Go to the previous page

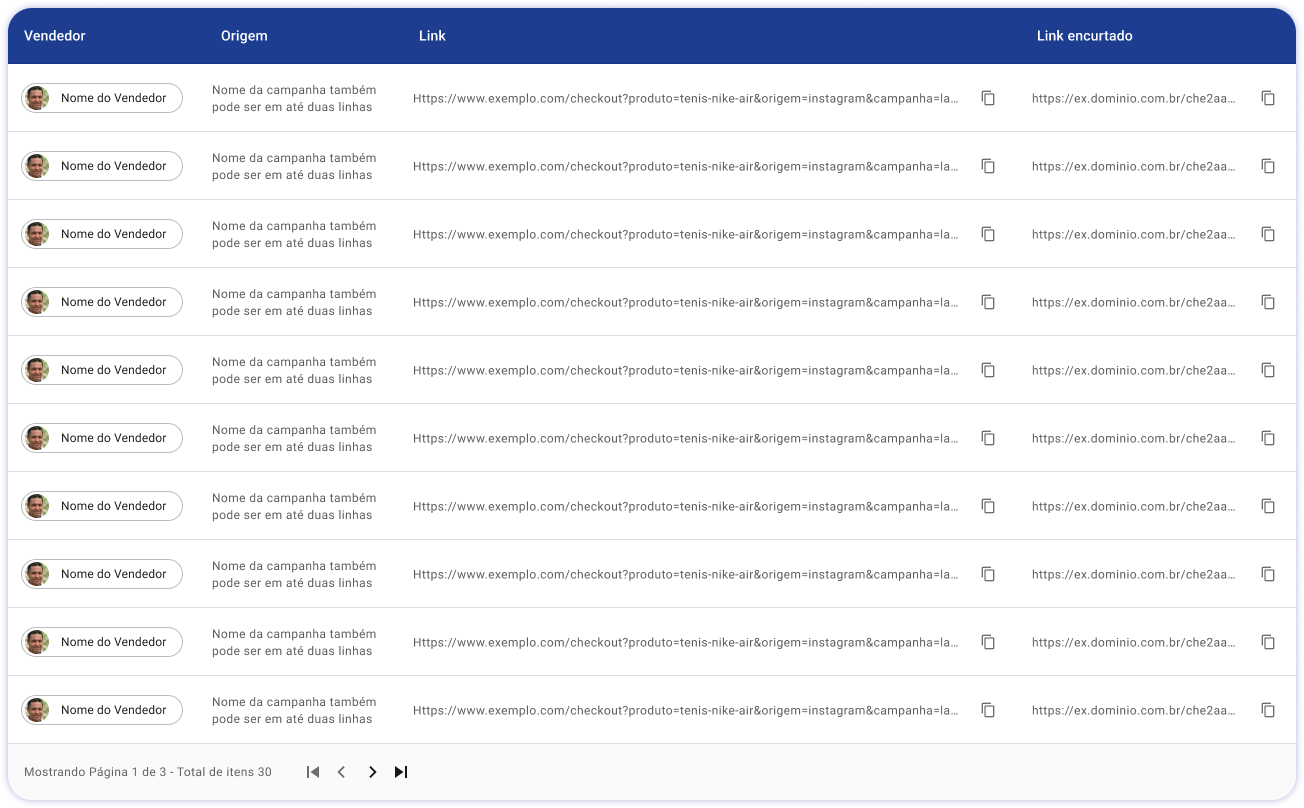(x=341, y=772)
